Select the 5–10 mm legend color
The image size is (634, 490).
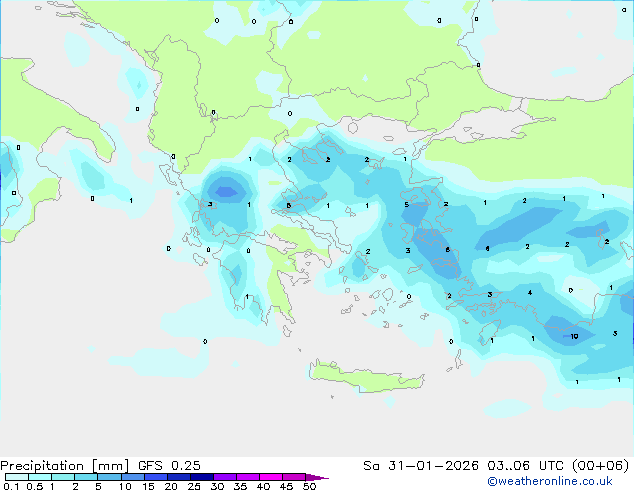click(109, 477)
